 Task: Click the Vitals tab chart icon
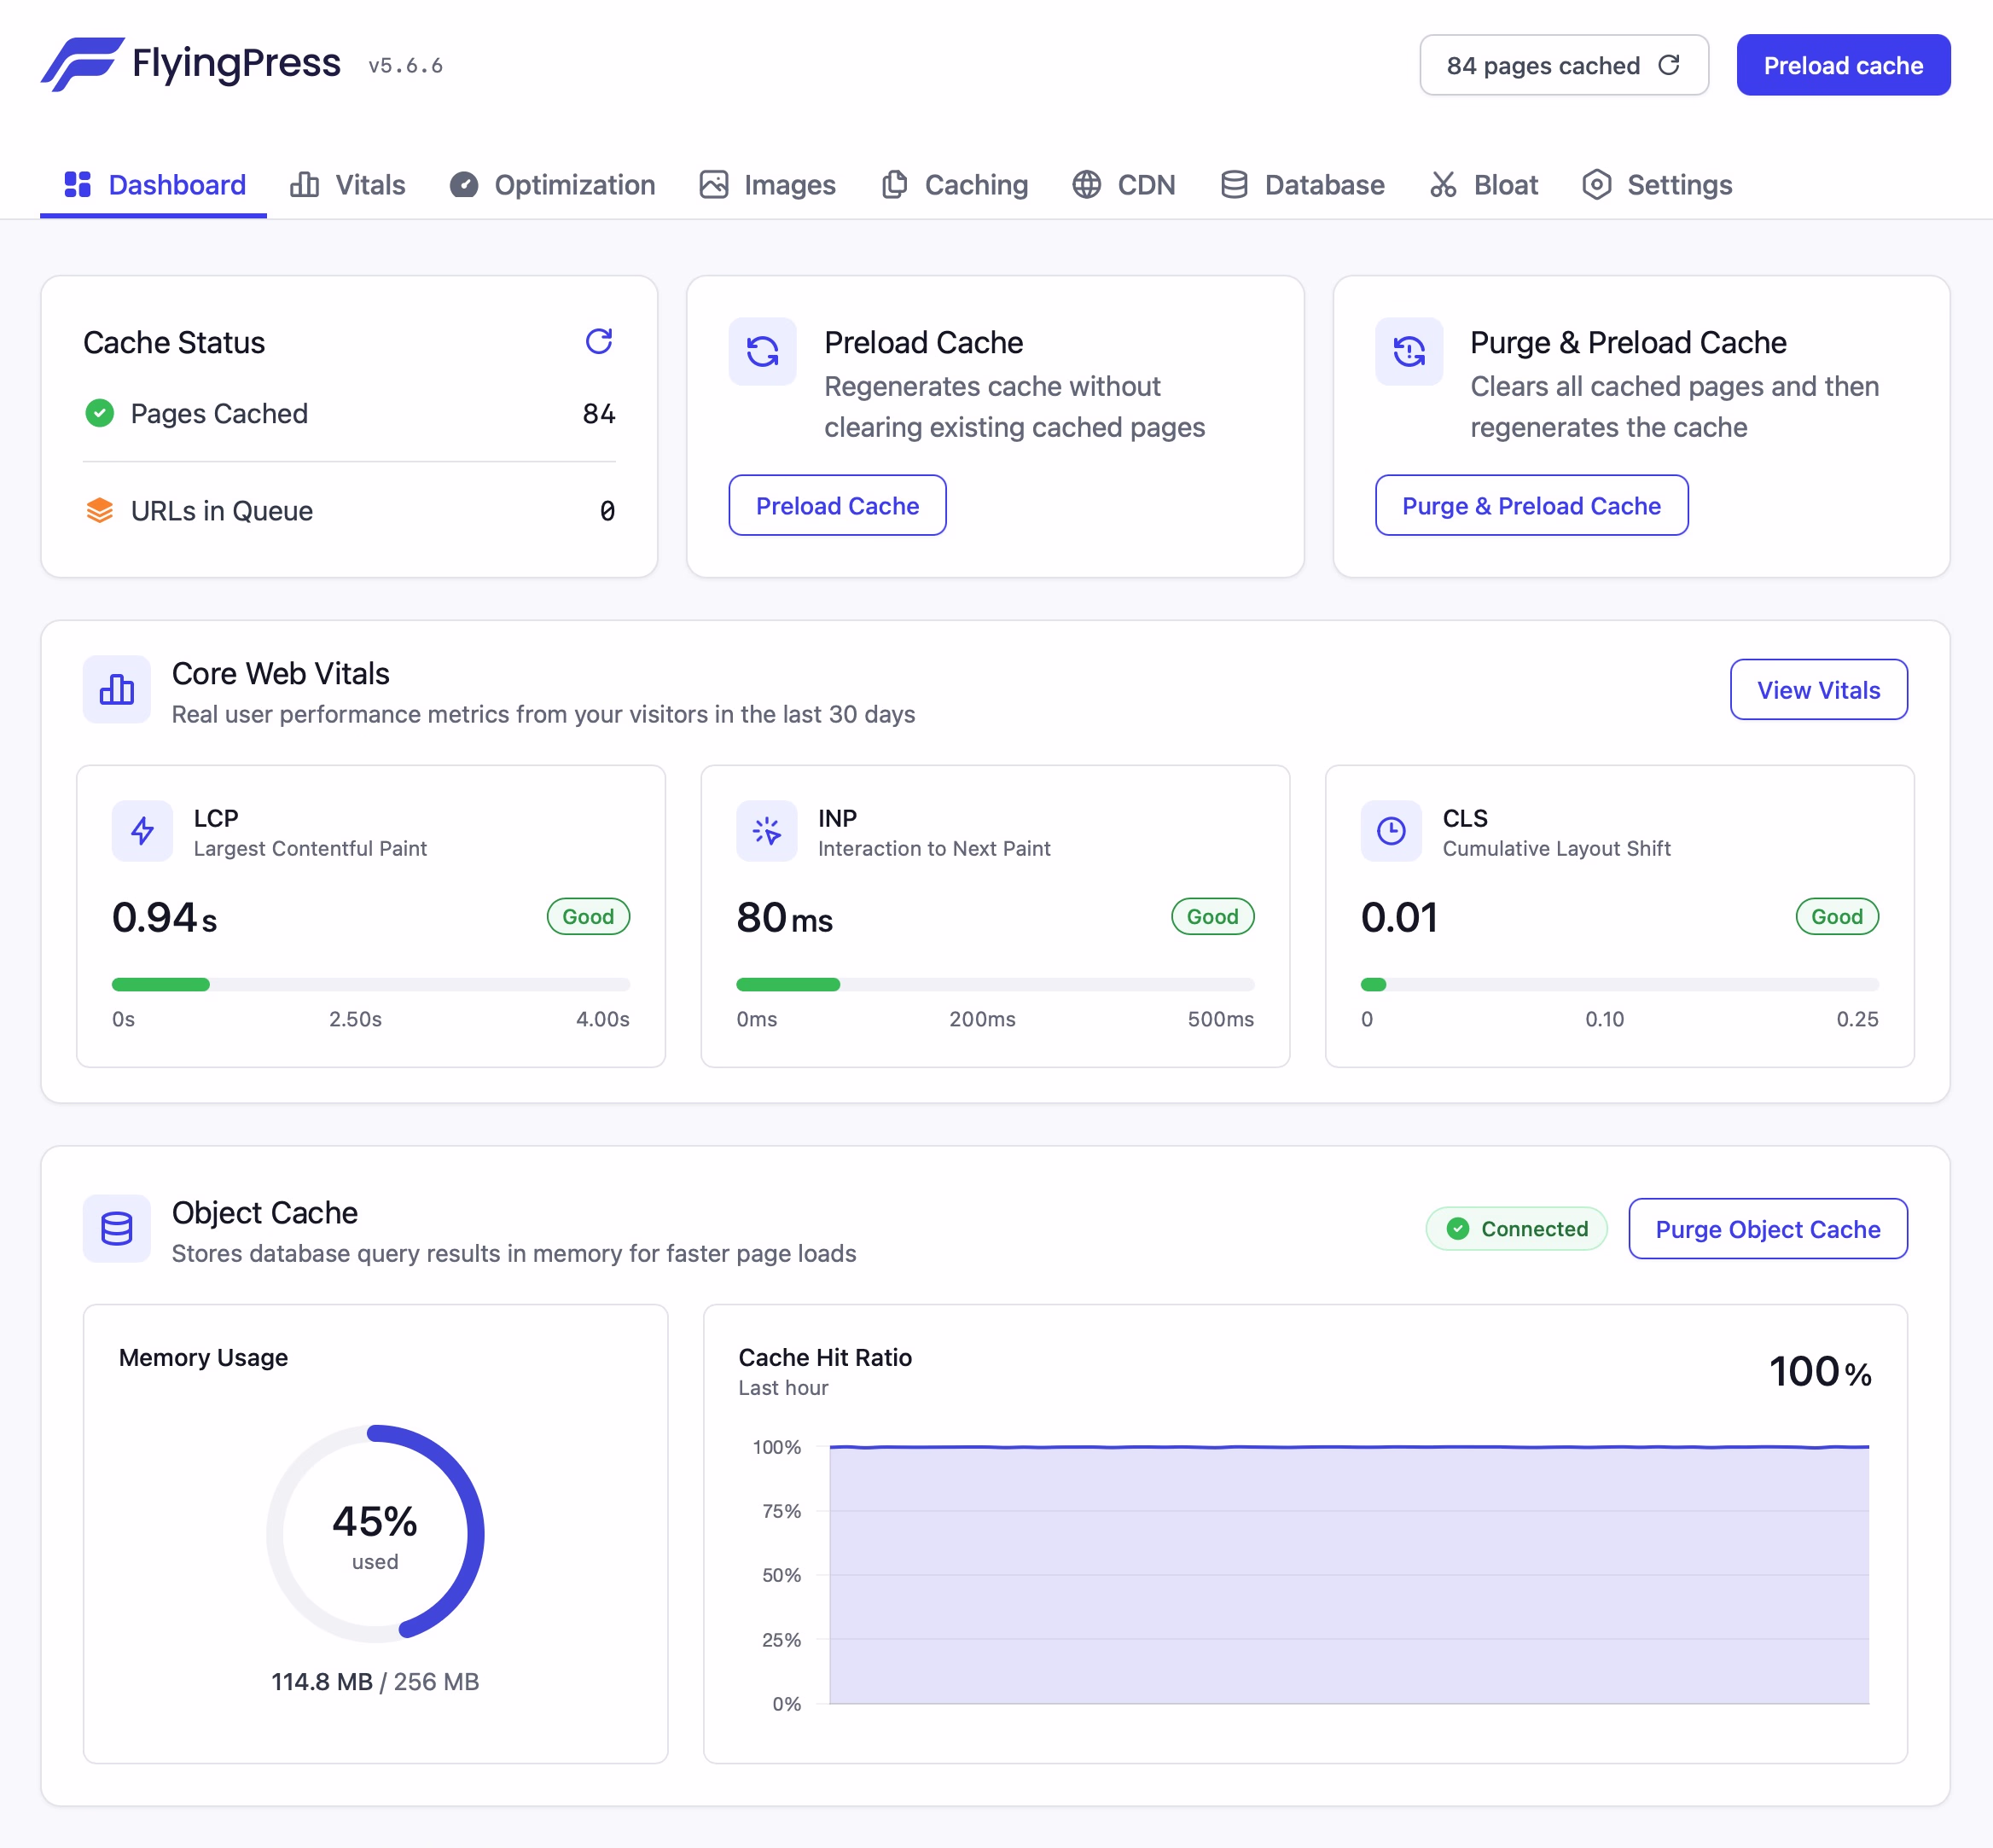304,184
